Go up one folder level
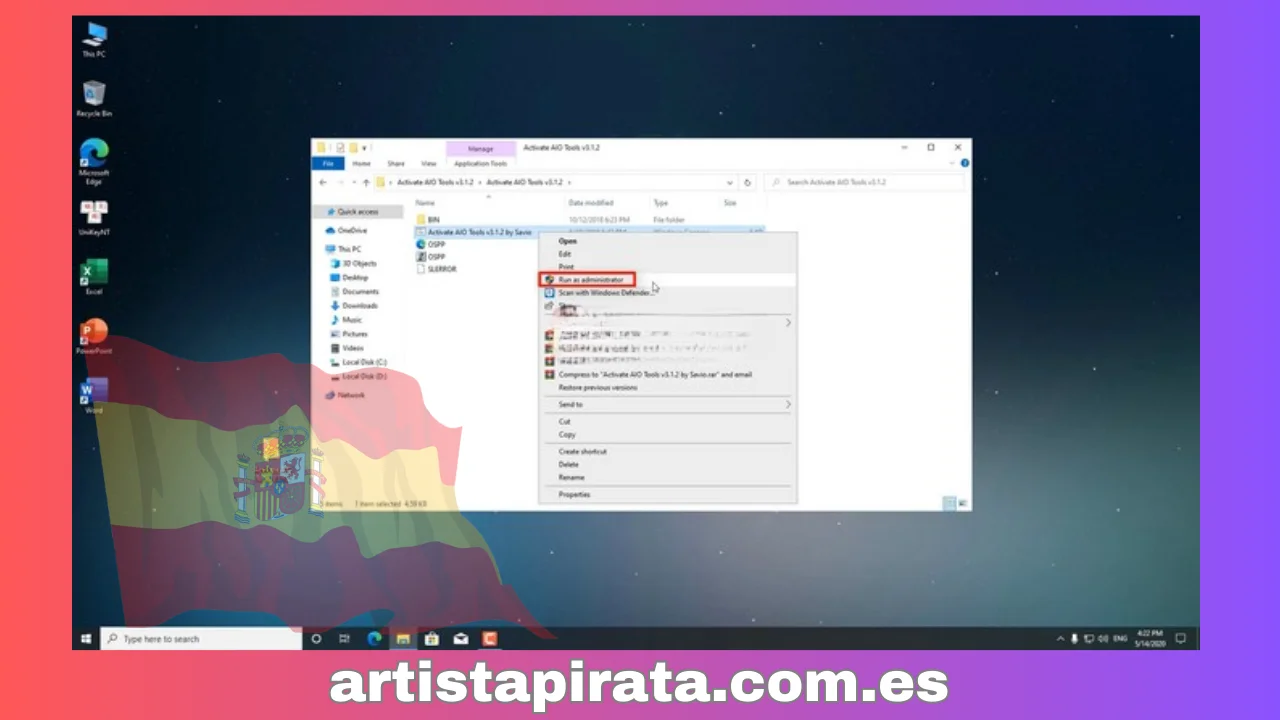 click(366, 183)
